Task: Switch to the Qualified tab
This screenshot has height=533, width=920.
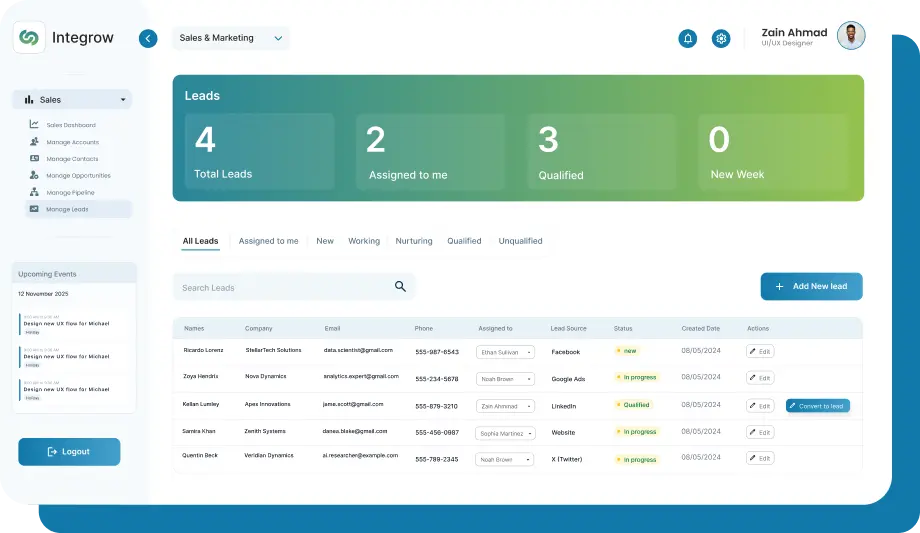Action: 464,241
